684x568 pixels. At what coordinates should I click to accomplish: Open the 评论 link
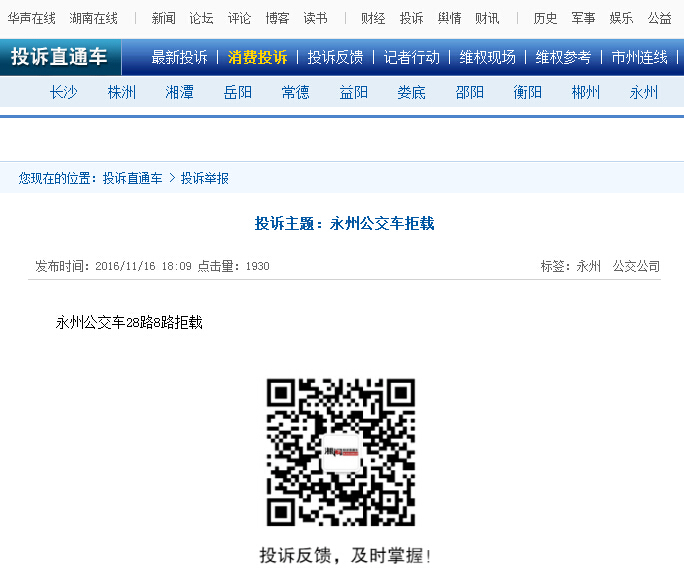coord(239,18)
